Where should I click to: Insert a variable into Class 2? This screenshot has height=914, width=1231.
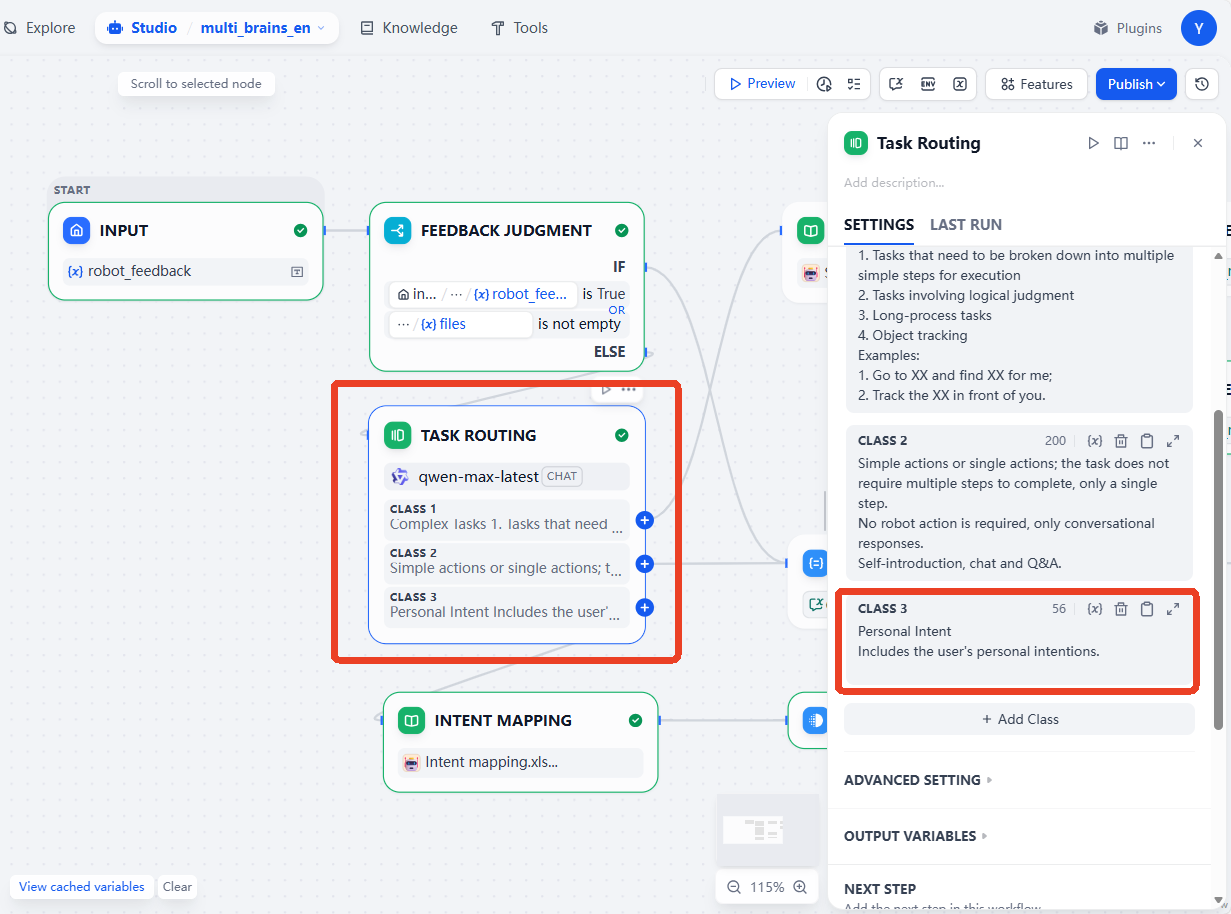pos(1095,441)
